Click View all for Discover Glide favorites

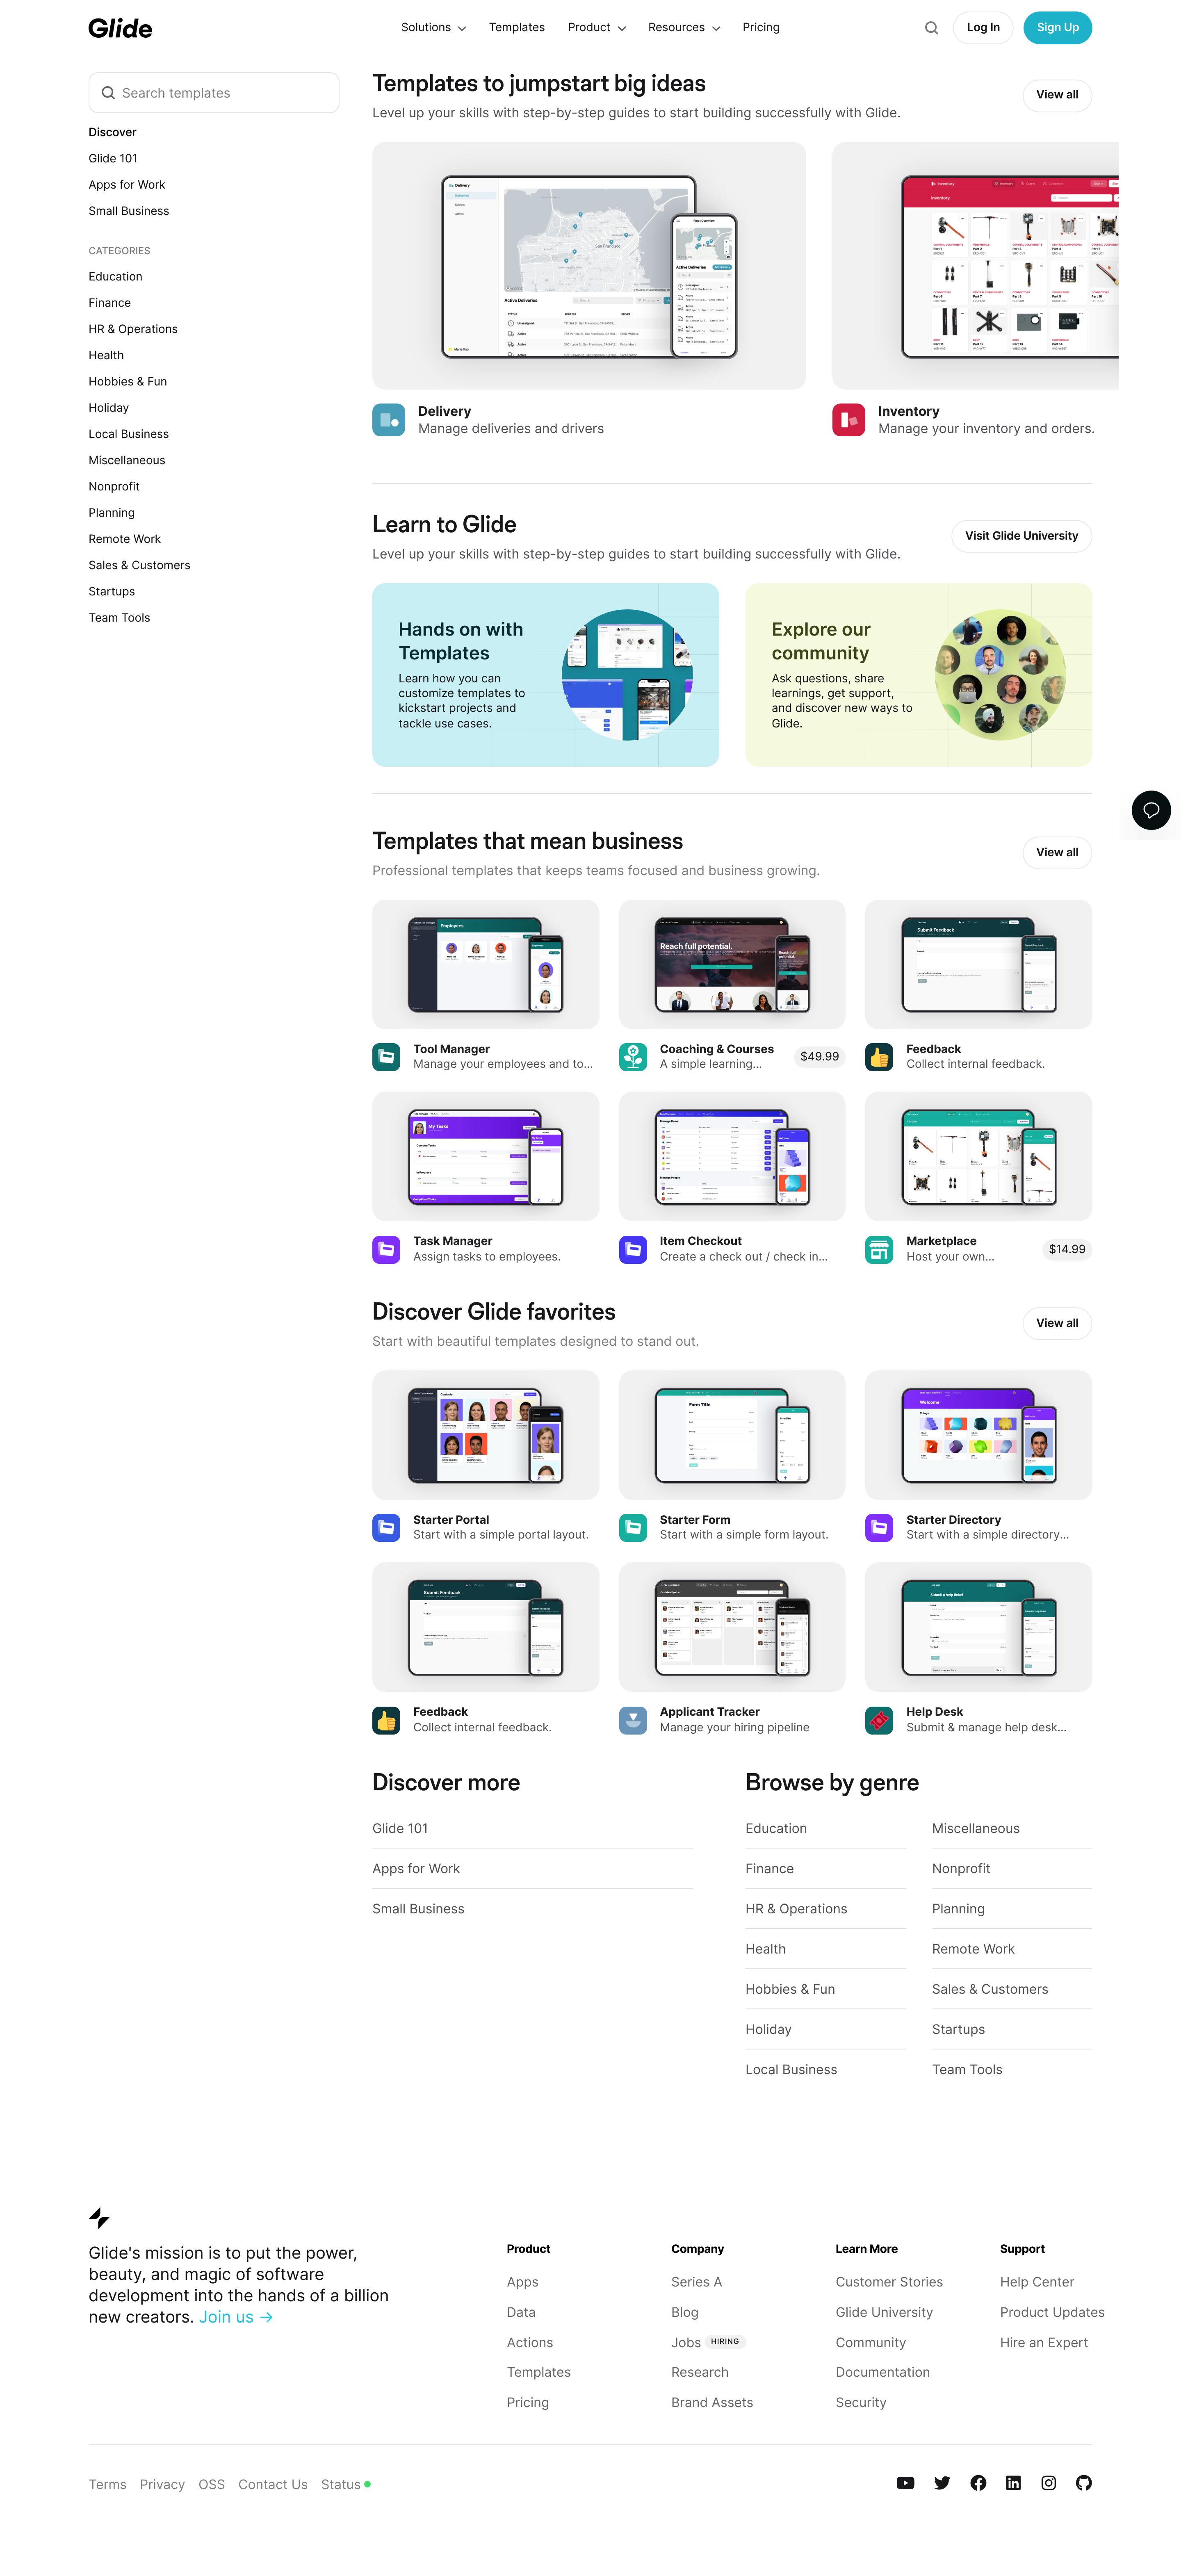tap(1057, 1323)
